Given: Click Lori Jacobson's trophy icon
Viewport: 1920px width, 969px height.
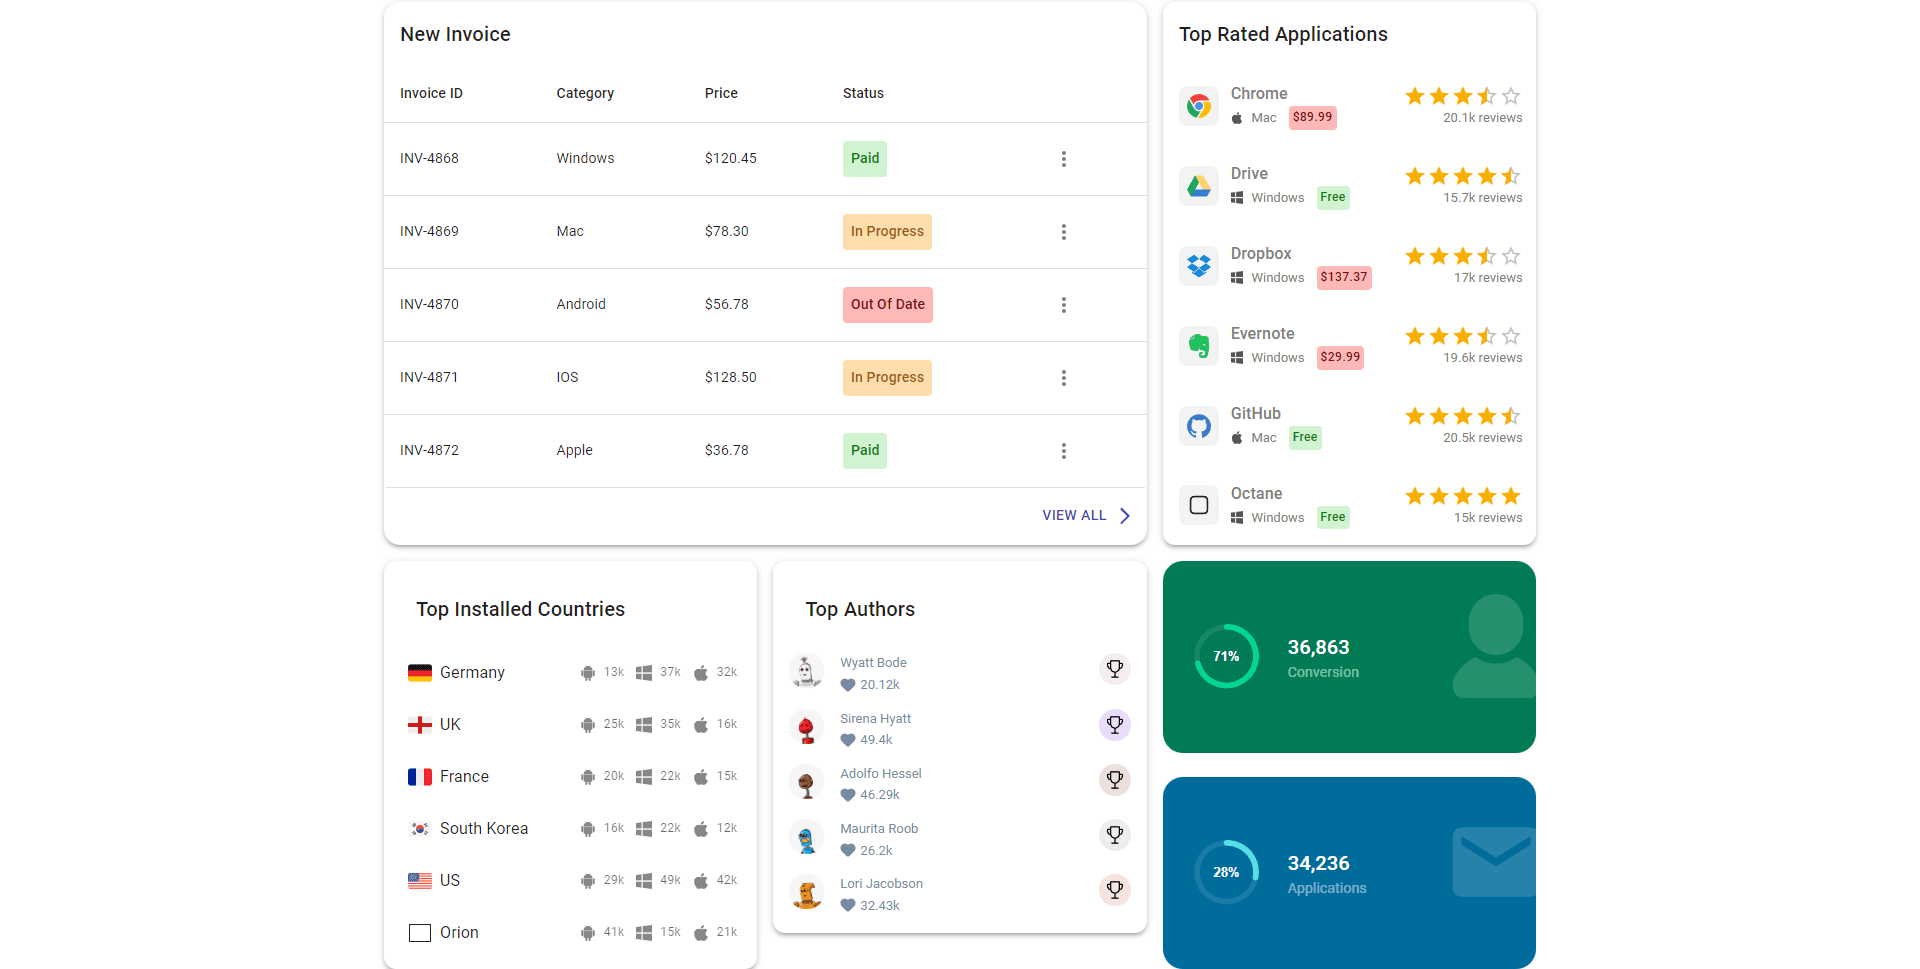Looking at the screenshot, I should tap(1115, 890).
